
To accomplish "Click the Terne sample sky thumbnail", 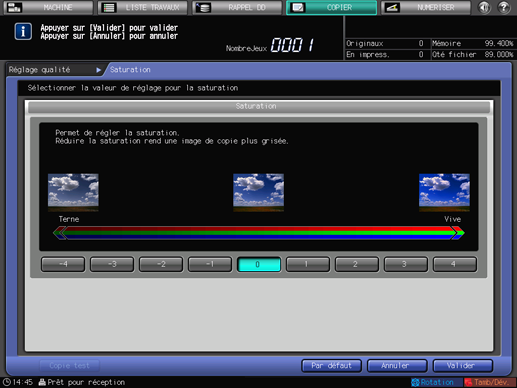I will pyautogui.click(x=73, y=192).
